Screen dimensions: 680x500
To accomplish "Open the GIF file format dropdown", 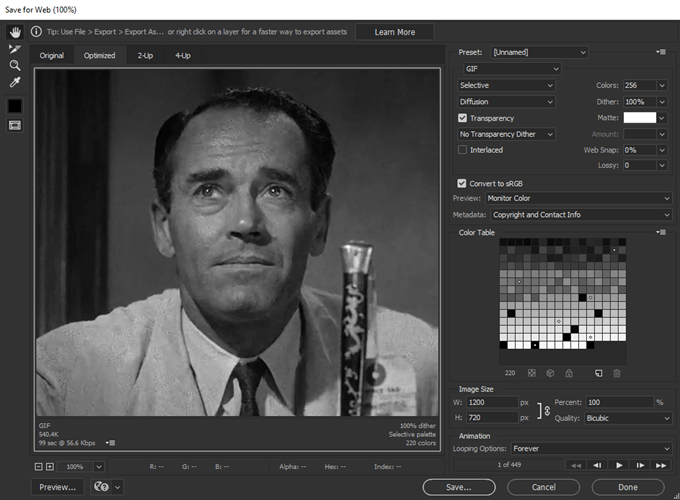I will (512, 69).
